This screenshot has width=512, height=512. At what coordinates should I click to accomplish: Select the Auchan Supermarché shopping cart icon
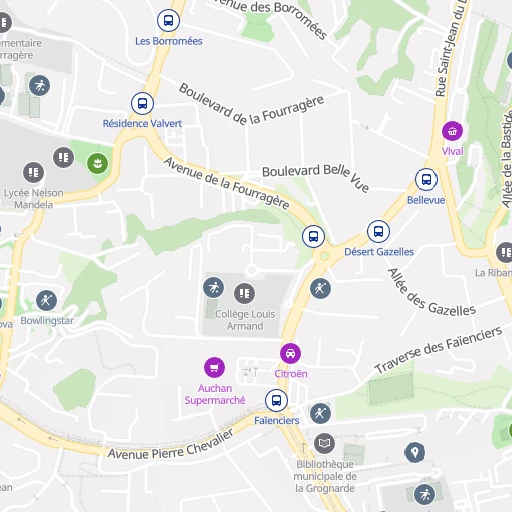pyautogui.click(x=214, y=367)
